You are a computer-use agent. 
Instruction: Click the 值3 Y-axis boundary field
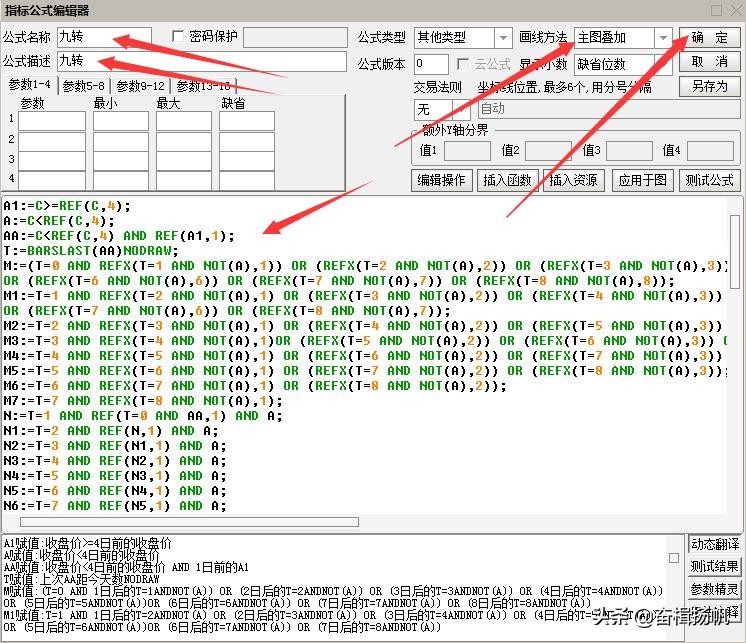click(629, 151)
